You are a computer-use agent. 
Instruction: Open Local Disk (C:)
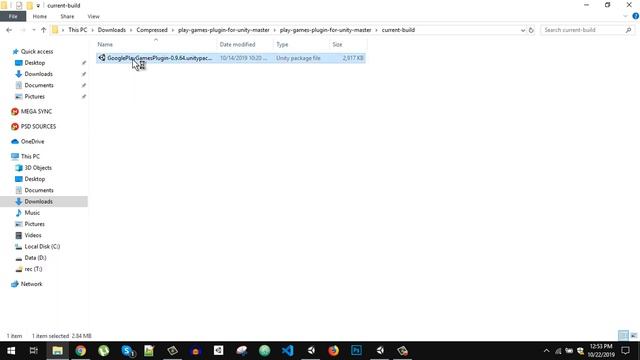coord(42,247)
